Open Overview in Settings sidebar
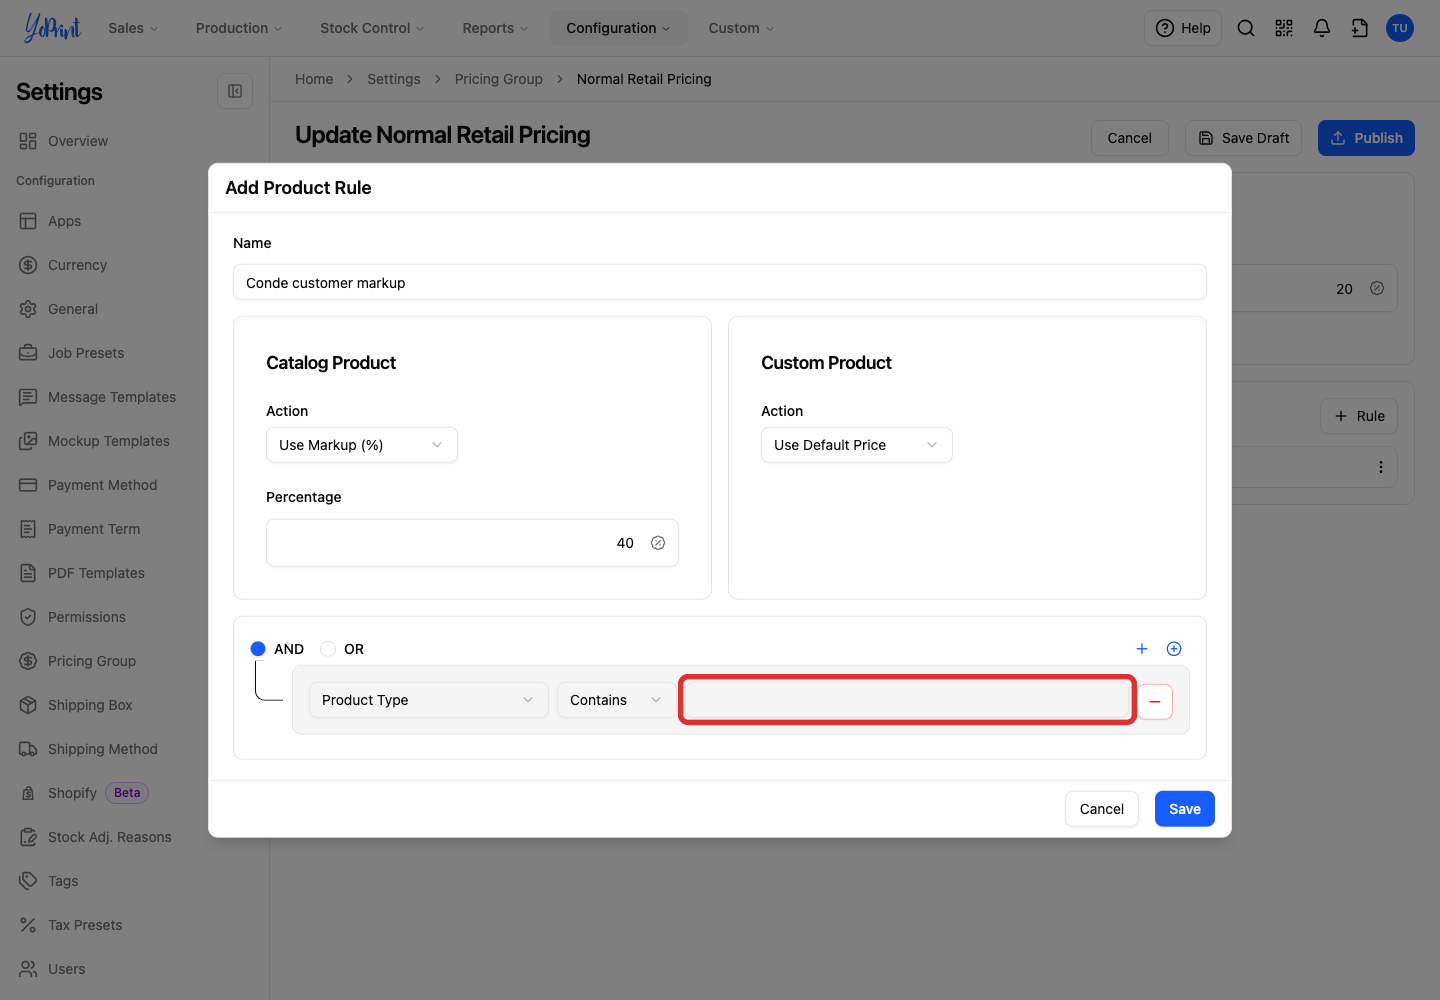 pos(64,141)
